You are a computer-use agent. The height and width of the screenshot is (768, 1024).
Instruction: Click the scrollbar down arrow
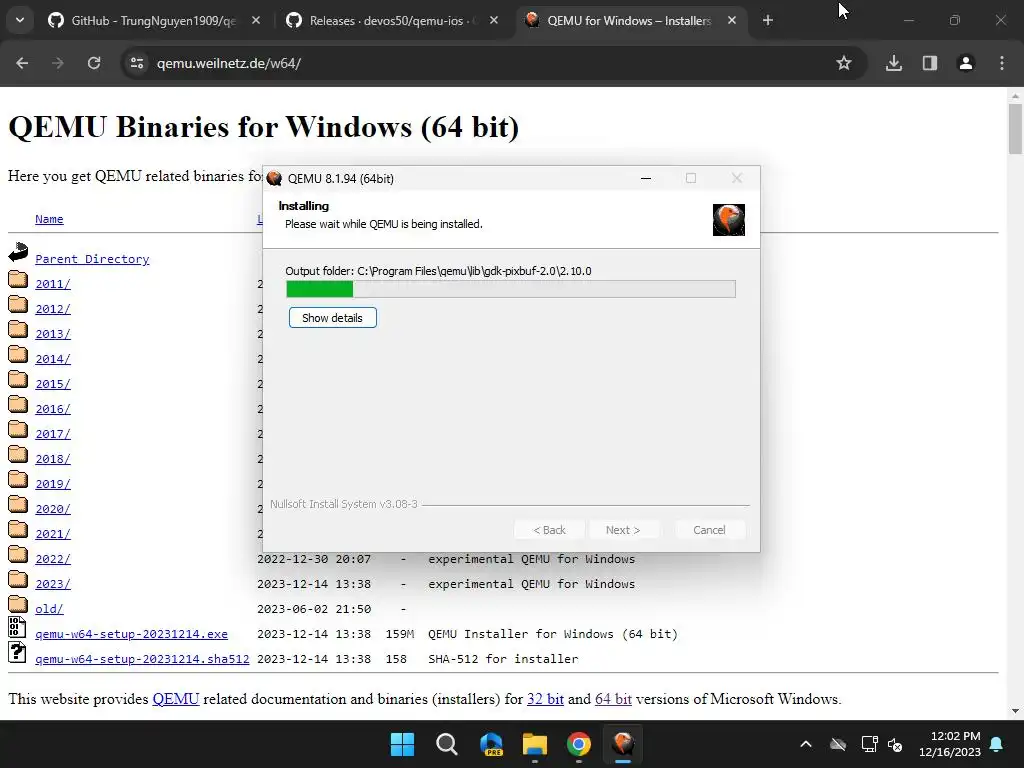1015,711
